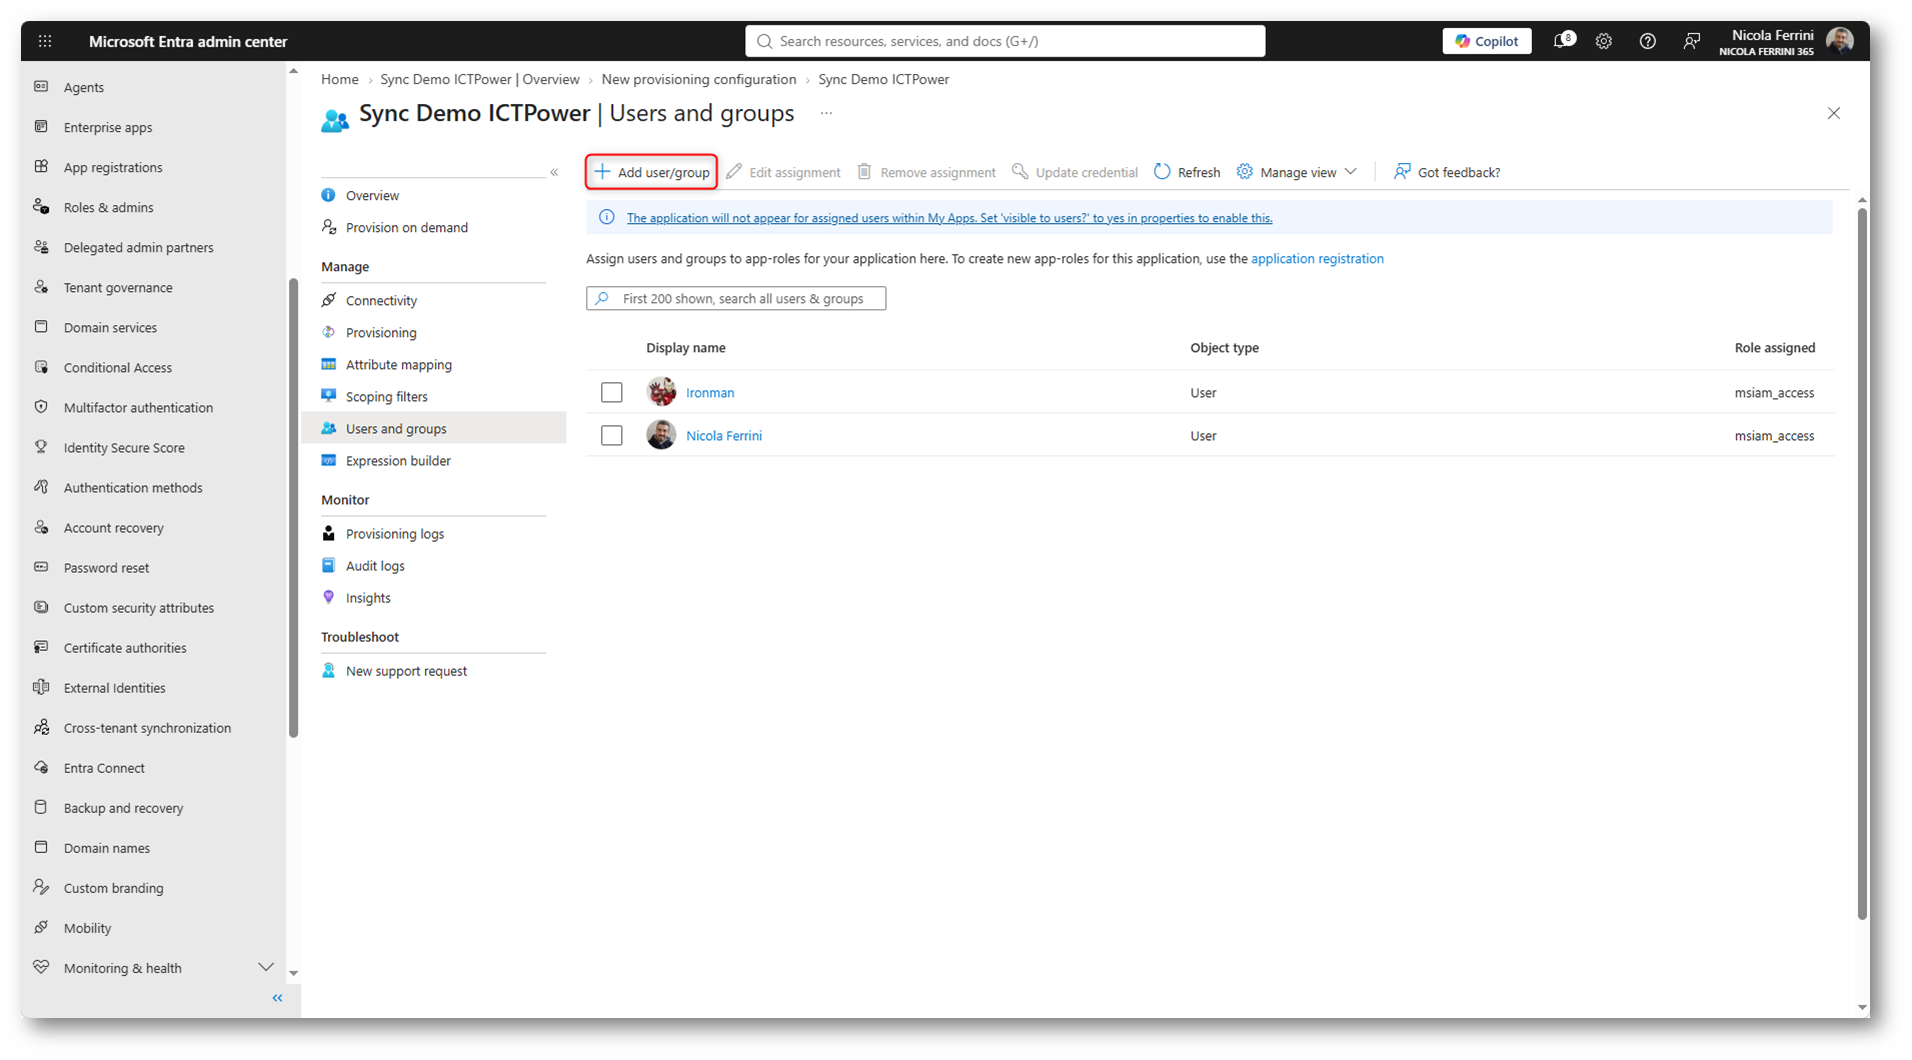The height and width of the screenshot is (1060, 1912).
Task: Open Authentication methods in sidebar
Action: click(x=133, y=487)
